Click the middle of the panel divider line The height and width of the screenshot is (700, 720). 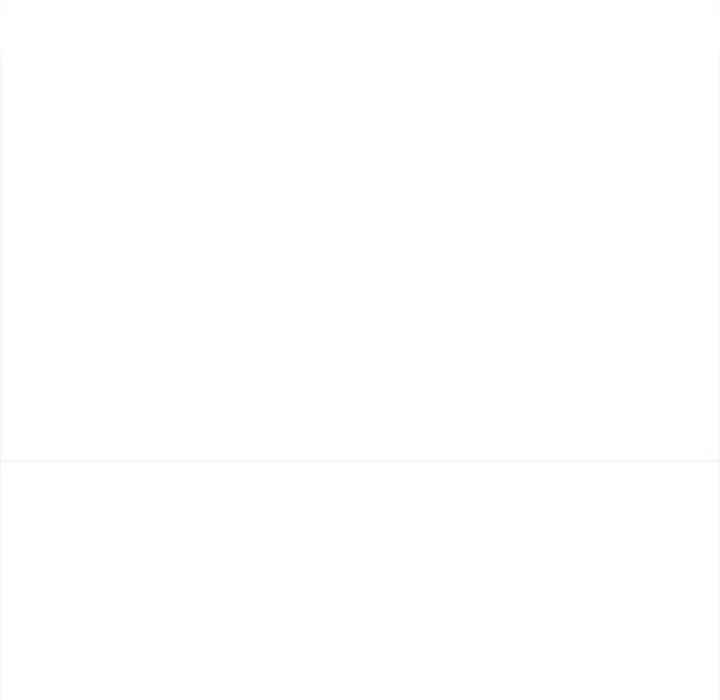[x=360, y=460]
